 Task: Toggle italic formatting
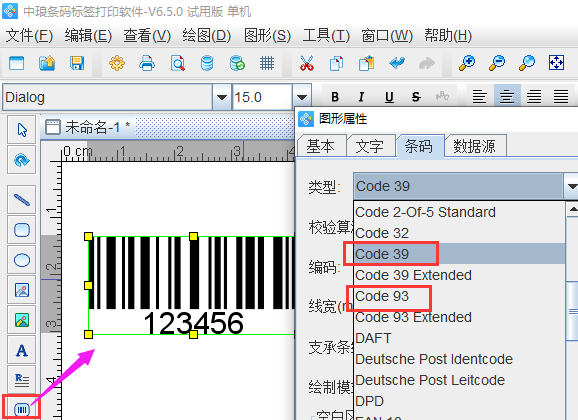coord(361,97)
